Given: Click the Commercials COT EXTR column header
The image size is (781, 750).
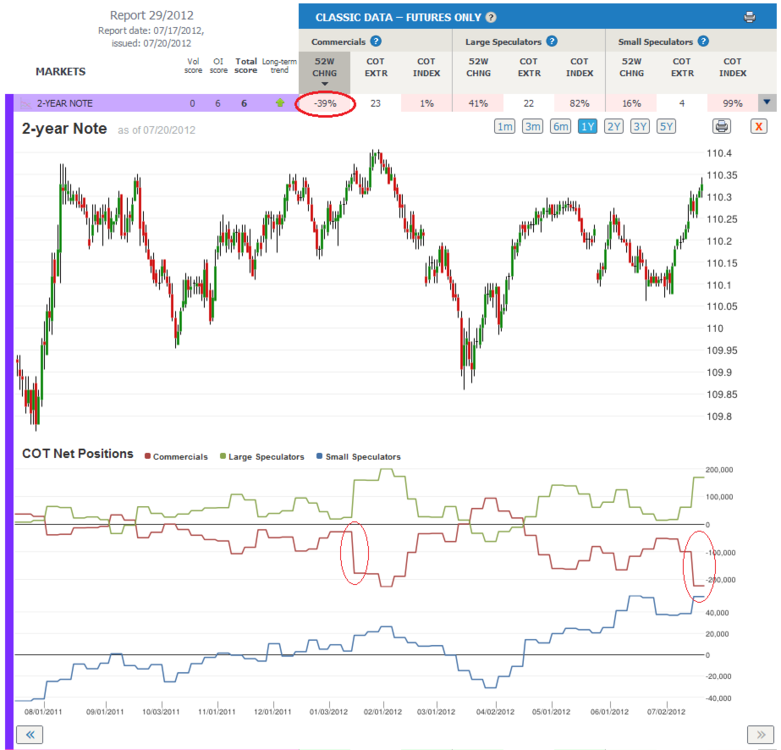Looking at the screenshot, I should 376,67.
